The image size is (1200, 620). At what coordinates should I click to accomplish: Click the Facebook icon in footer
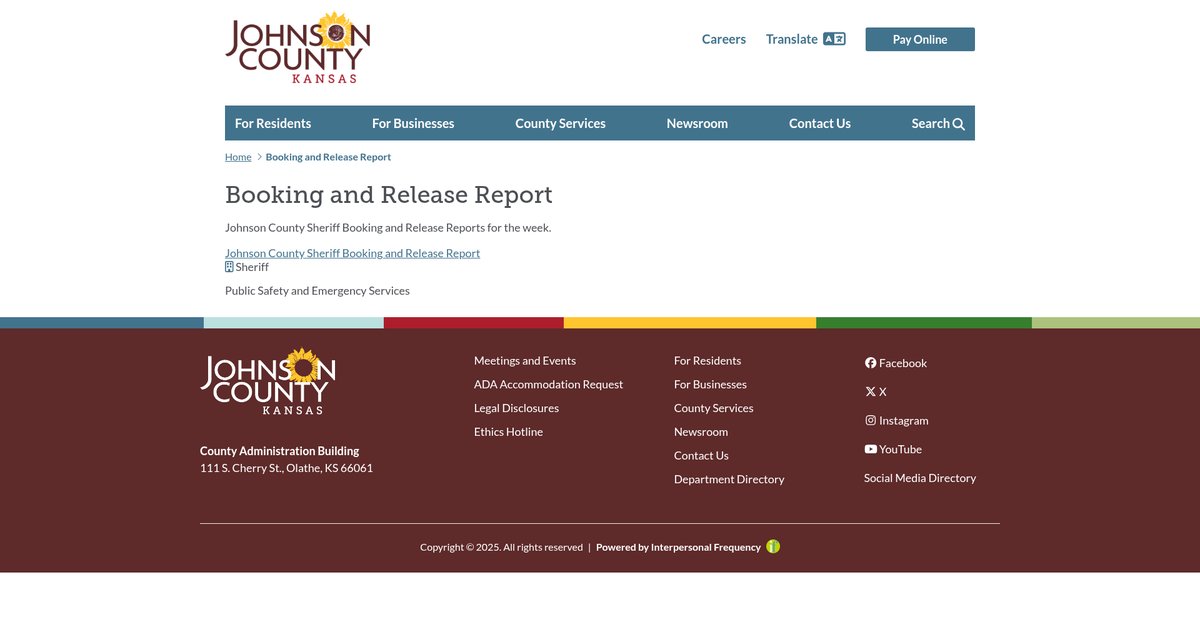tap(870, 363)
